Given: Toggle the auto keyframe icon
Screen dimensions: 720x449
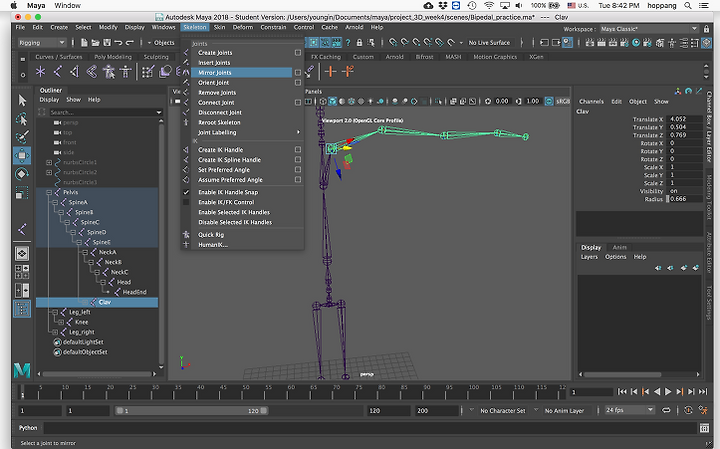Looking at the screenshot, I should pyautogui.click(x=688, y=410).
